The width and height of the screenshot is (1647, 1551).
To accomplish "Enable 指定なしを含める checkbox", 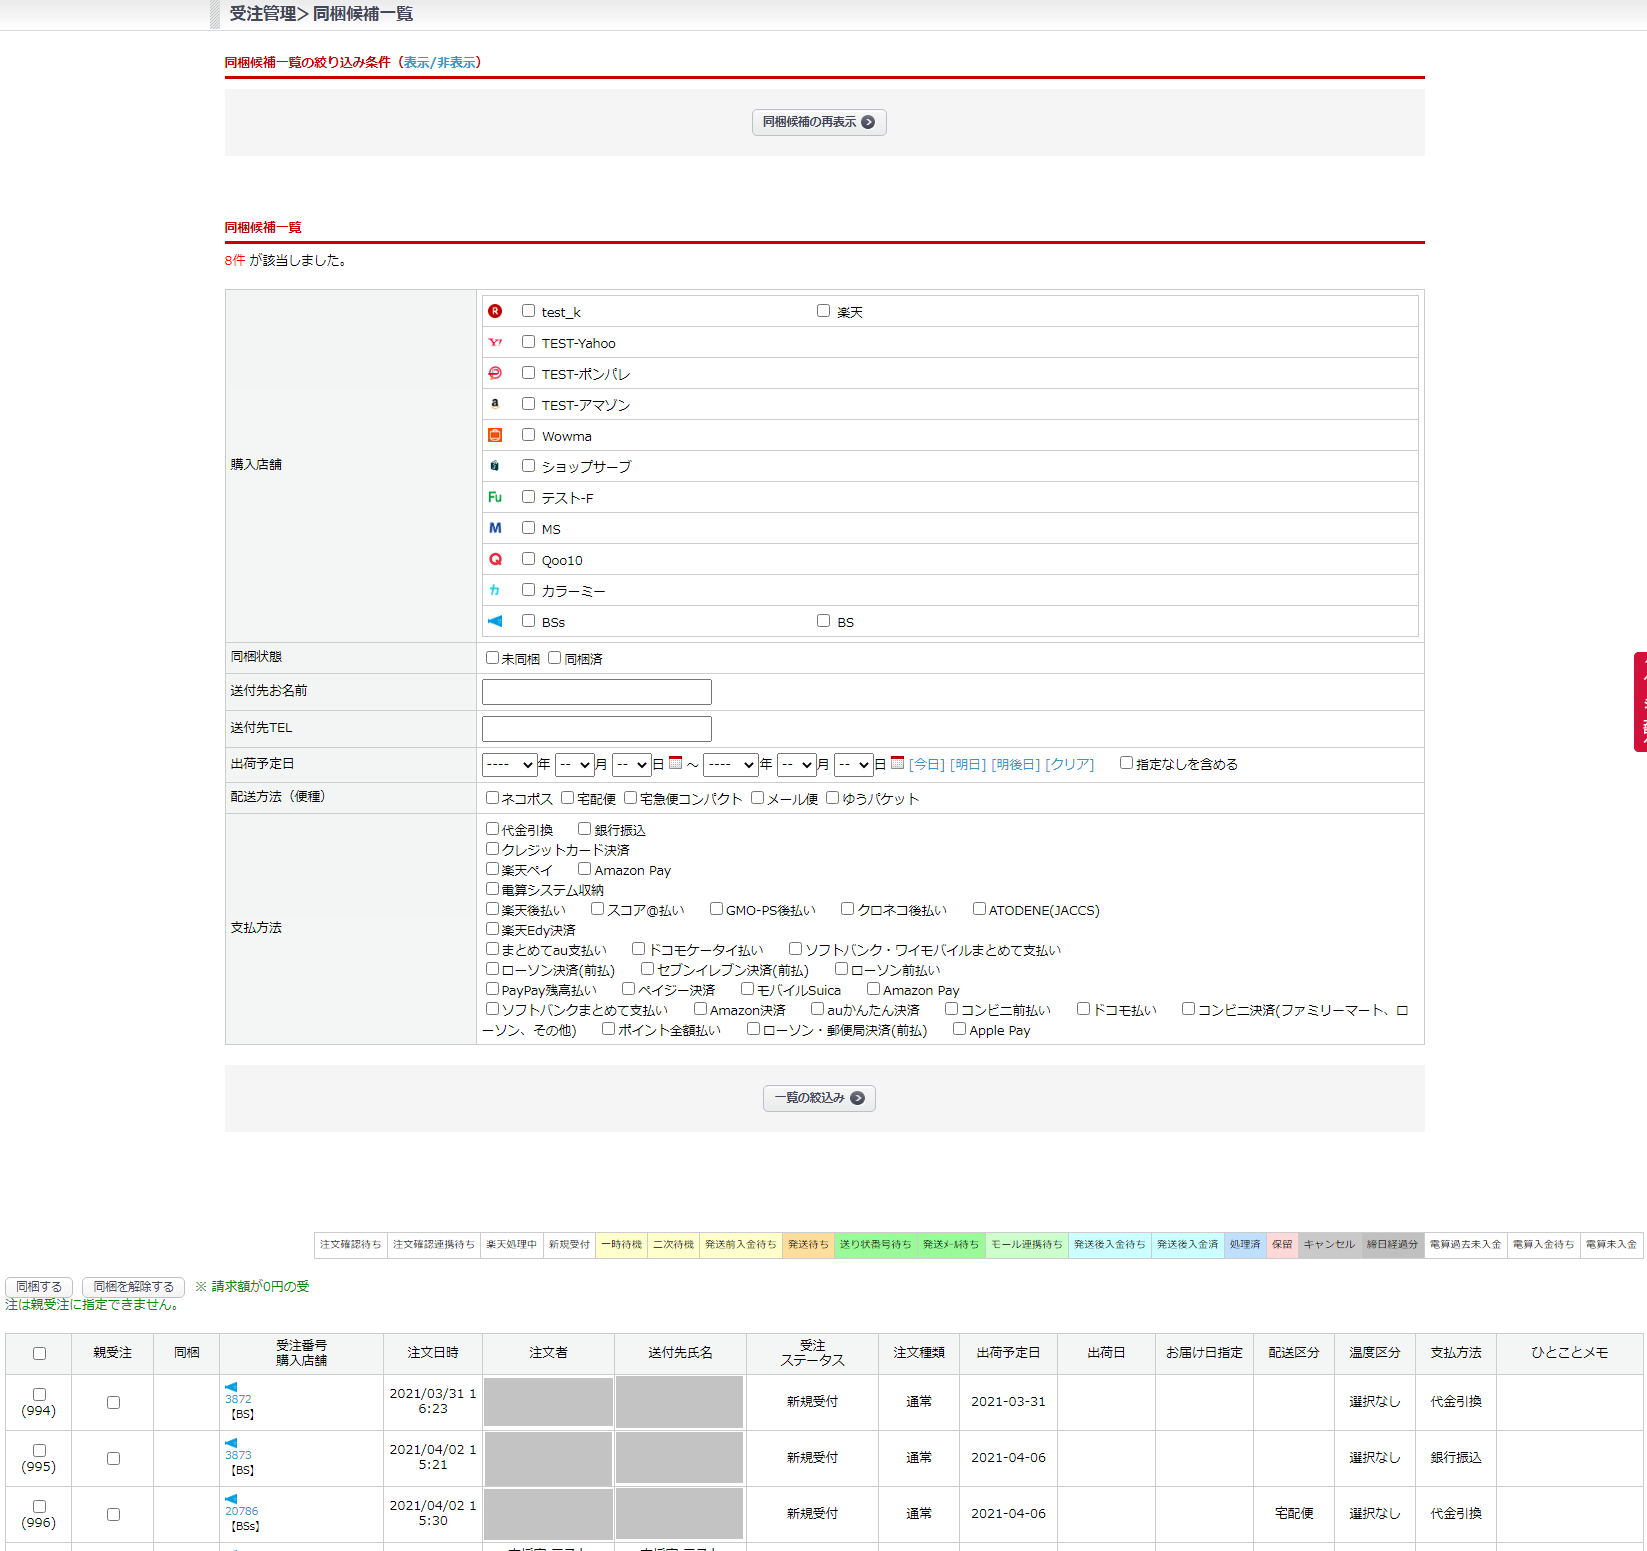I will [1126, 763].
